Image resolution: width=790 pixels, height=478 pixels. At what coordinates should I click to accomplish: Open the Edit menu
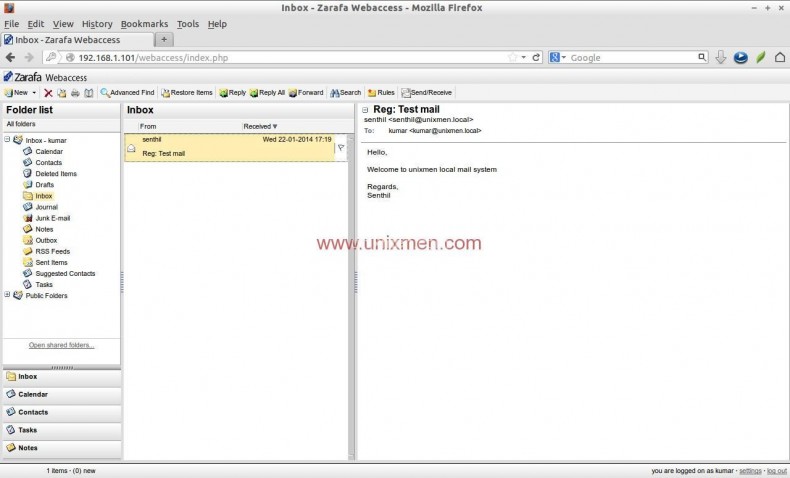pyautogui.click(x=35, y=24)
